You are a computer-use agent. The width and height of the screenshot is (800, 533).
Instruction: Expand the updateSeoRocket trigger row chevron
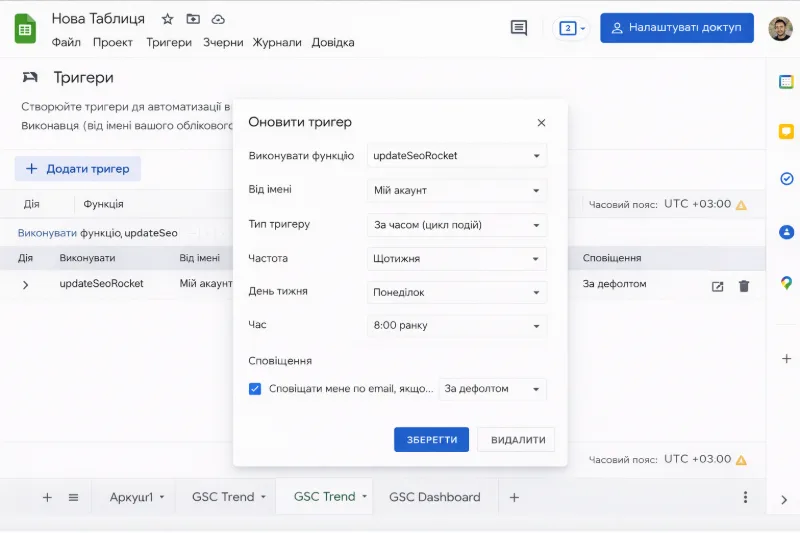pyautogui.click(x=26, y=285)
